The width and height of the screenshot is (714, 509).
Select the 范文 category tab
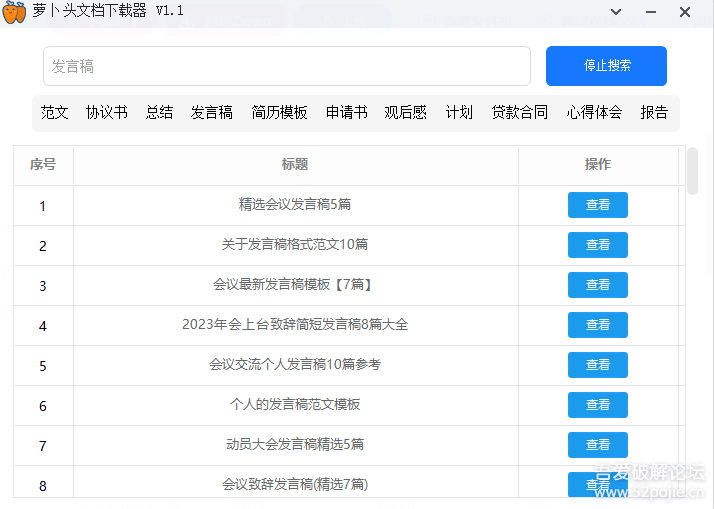55,113
